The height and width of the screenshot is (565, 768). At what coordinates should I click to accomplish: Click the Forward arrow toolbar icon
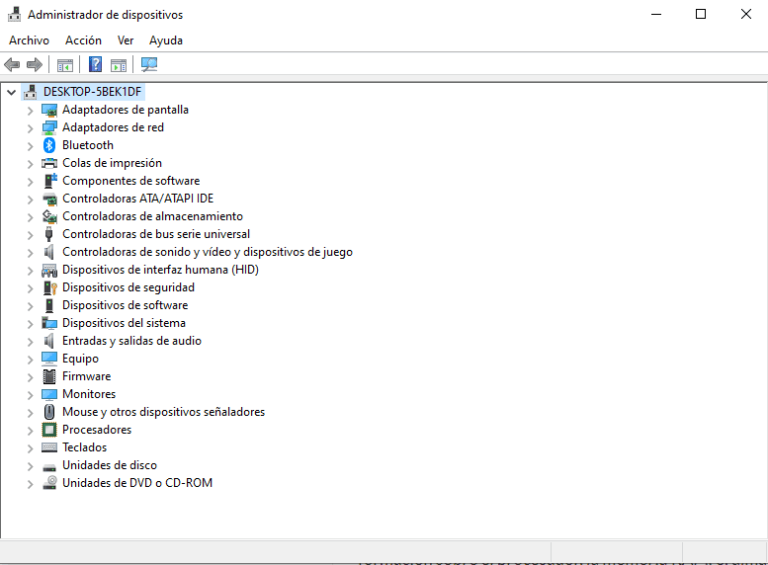34,64
